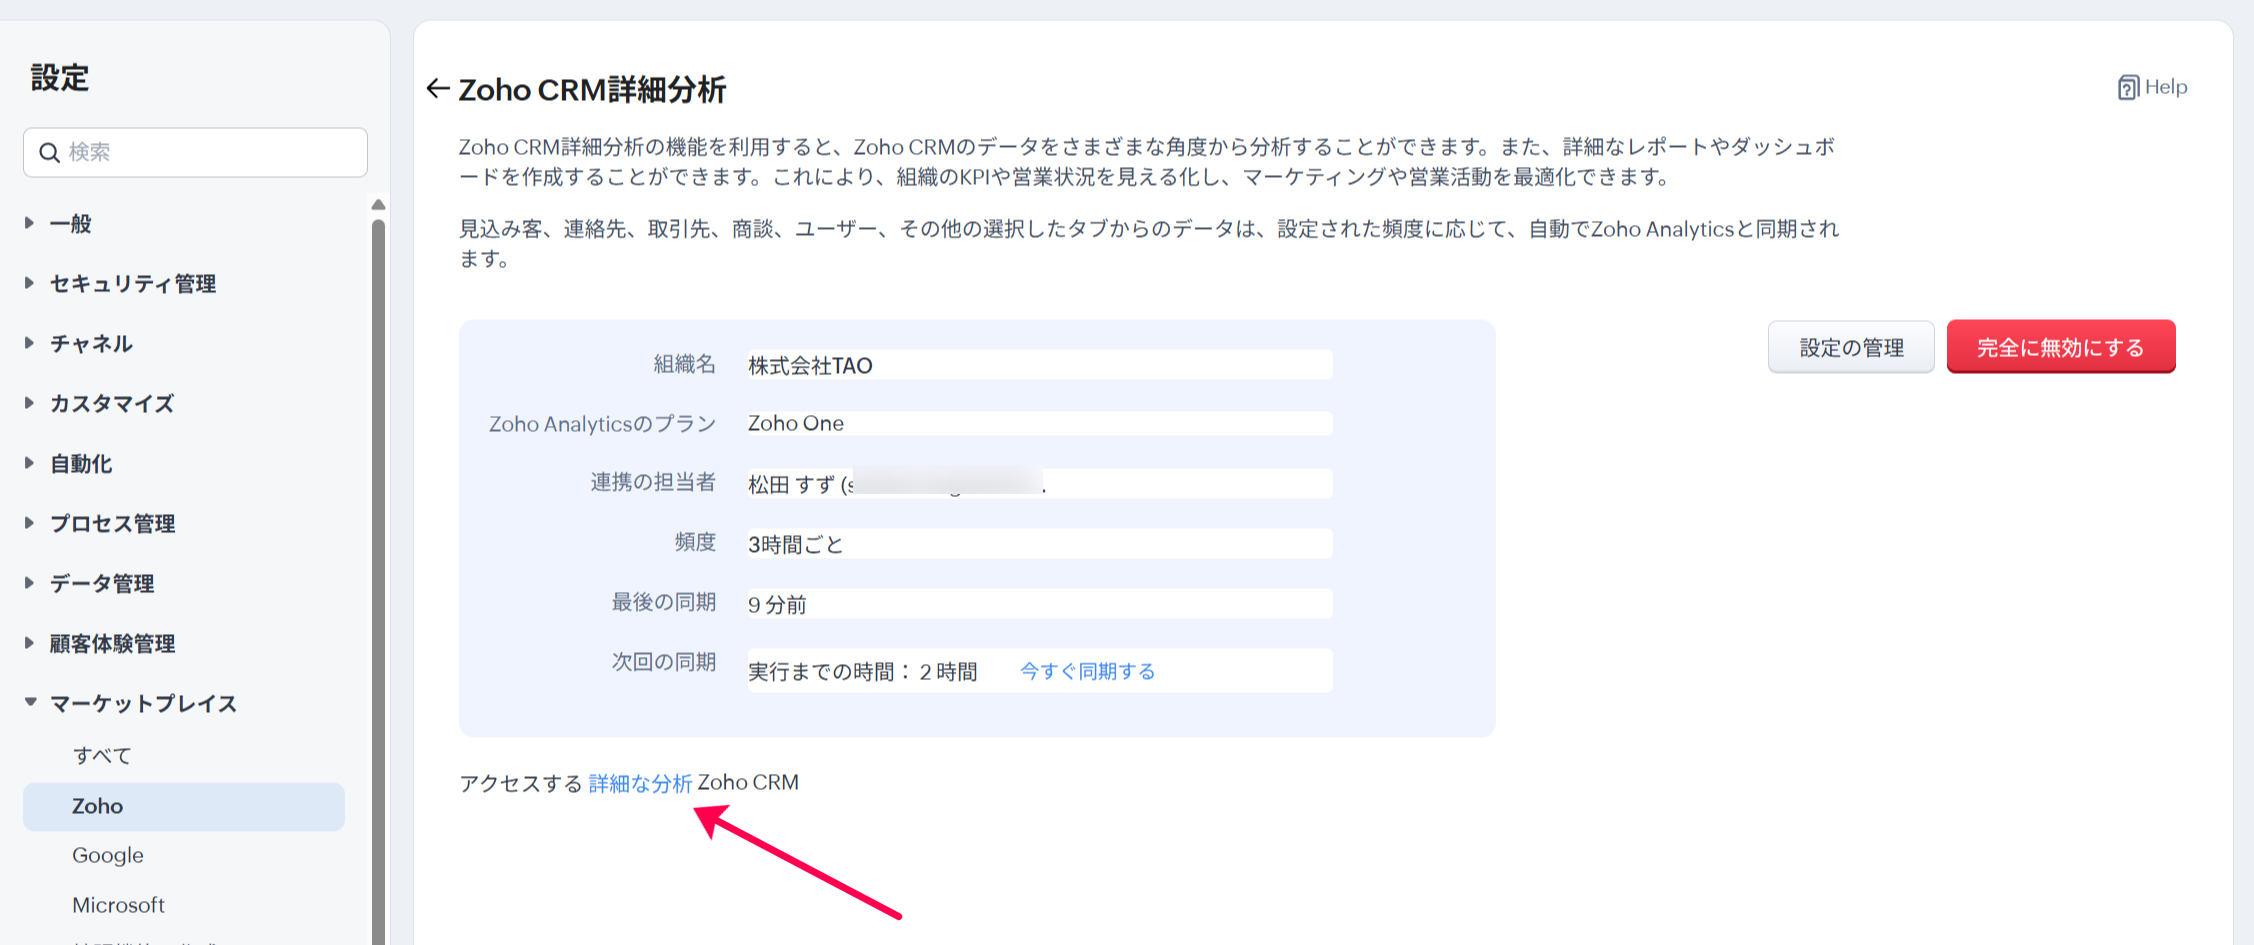2254x945 pixels.
Task: Click the magnifier icon in search box
Action: tap(49, 153)
